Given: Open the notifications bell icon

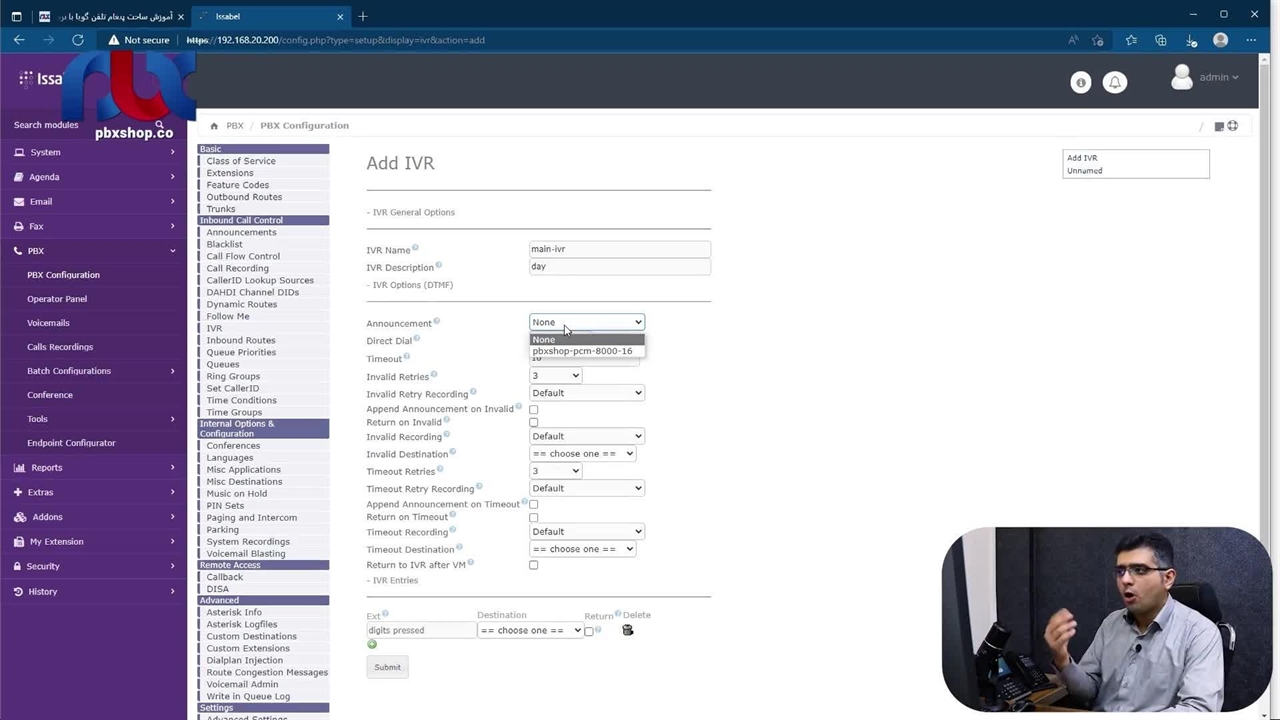Looking at the screenshot, I should (x=1115, y=83).
